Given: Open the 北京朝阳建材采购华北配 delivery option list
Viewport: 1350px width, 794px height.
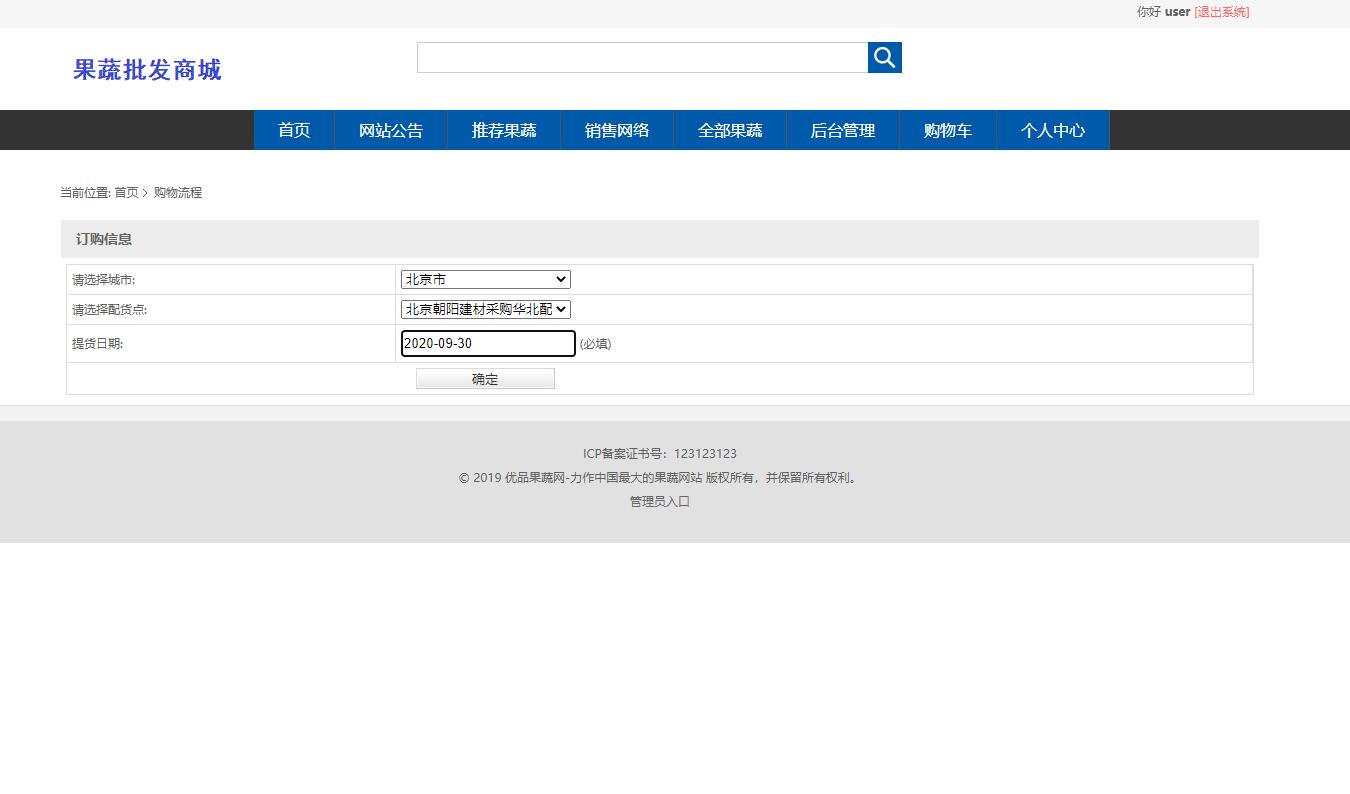Looking at the screenshot, I should [x=485, y=309].
